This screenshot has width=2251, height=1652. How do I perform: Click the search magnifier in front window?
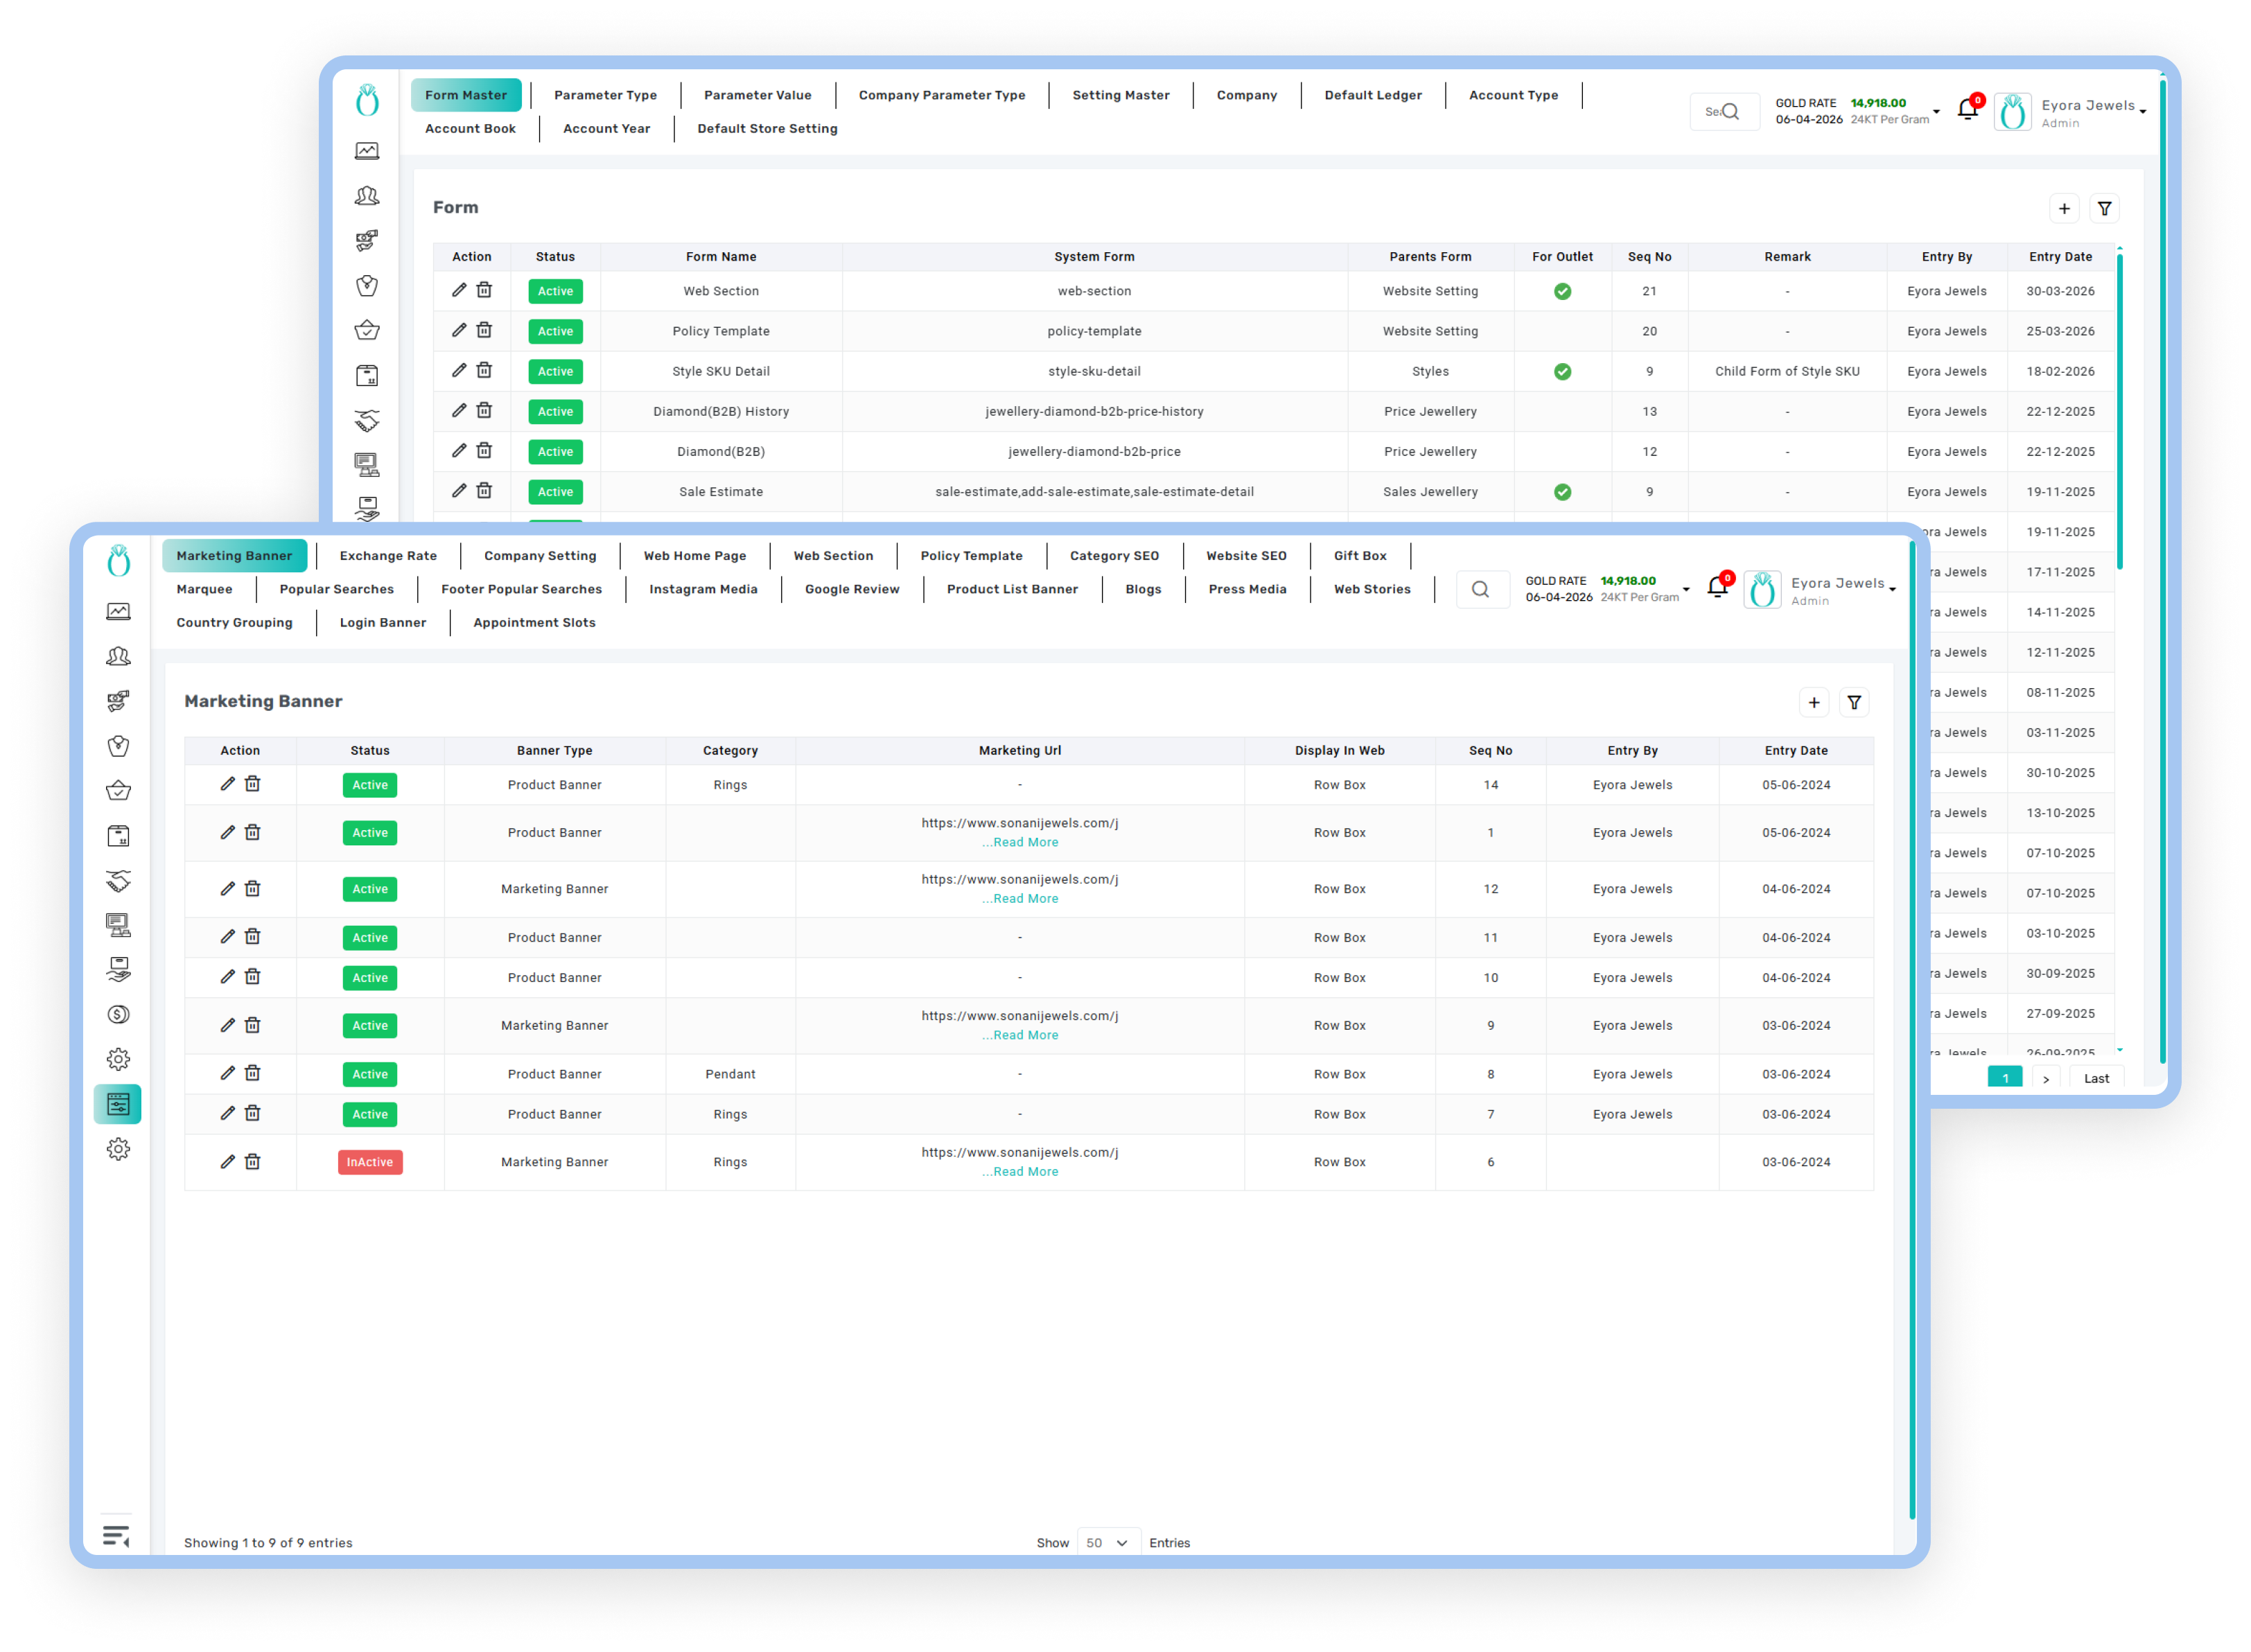[x=1480, y=589]
